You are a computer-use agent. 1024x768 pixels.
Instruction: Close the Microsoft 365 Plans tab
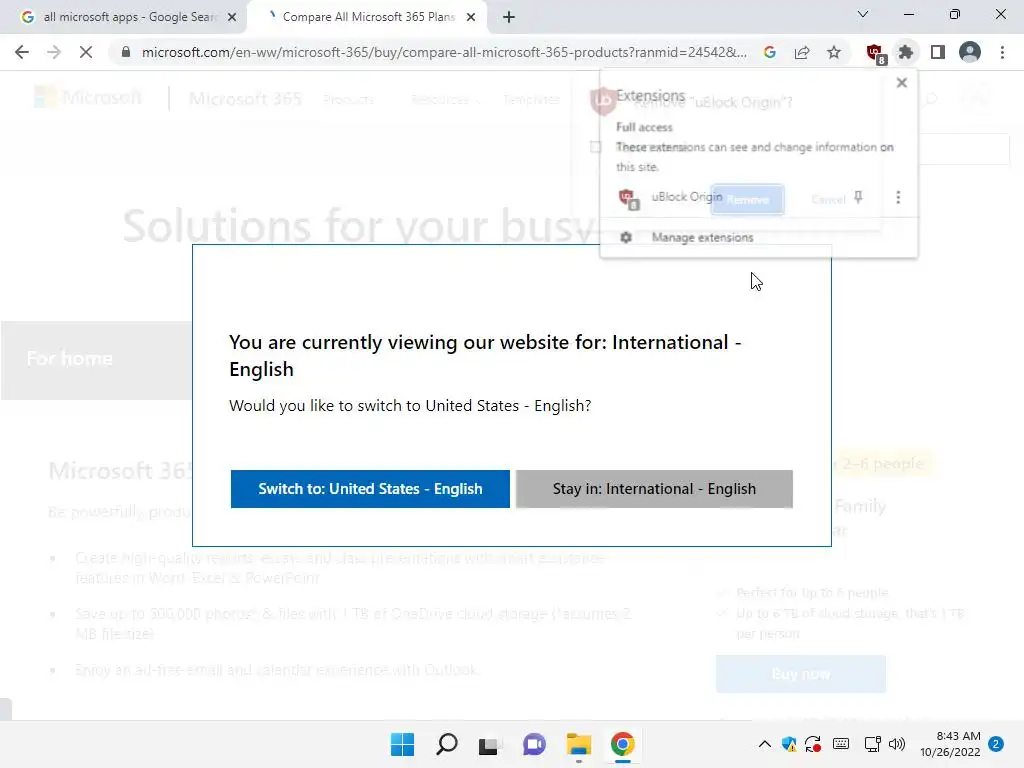[471, 17]
